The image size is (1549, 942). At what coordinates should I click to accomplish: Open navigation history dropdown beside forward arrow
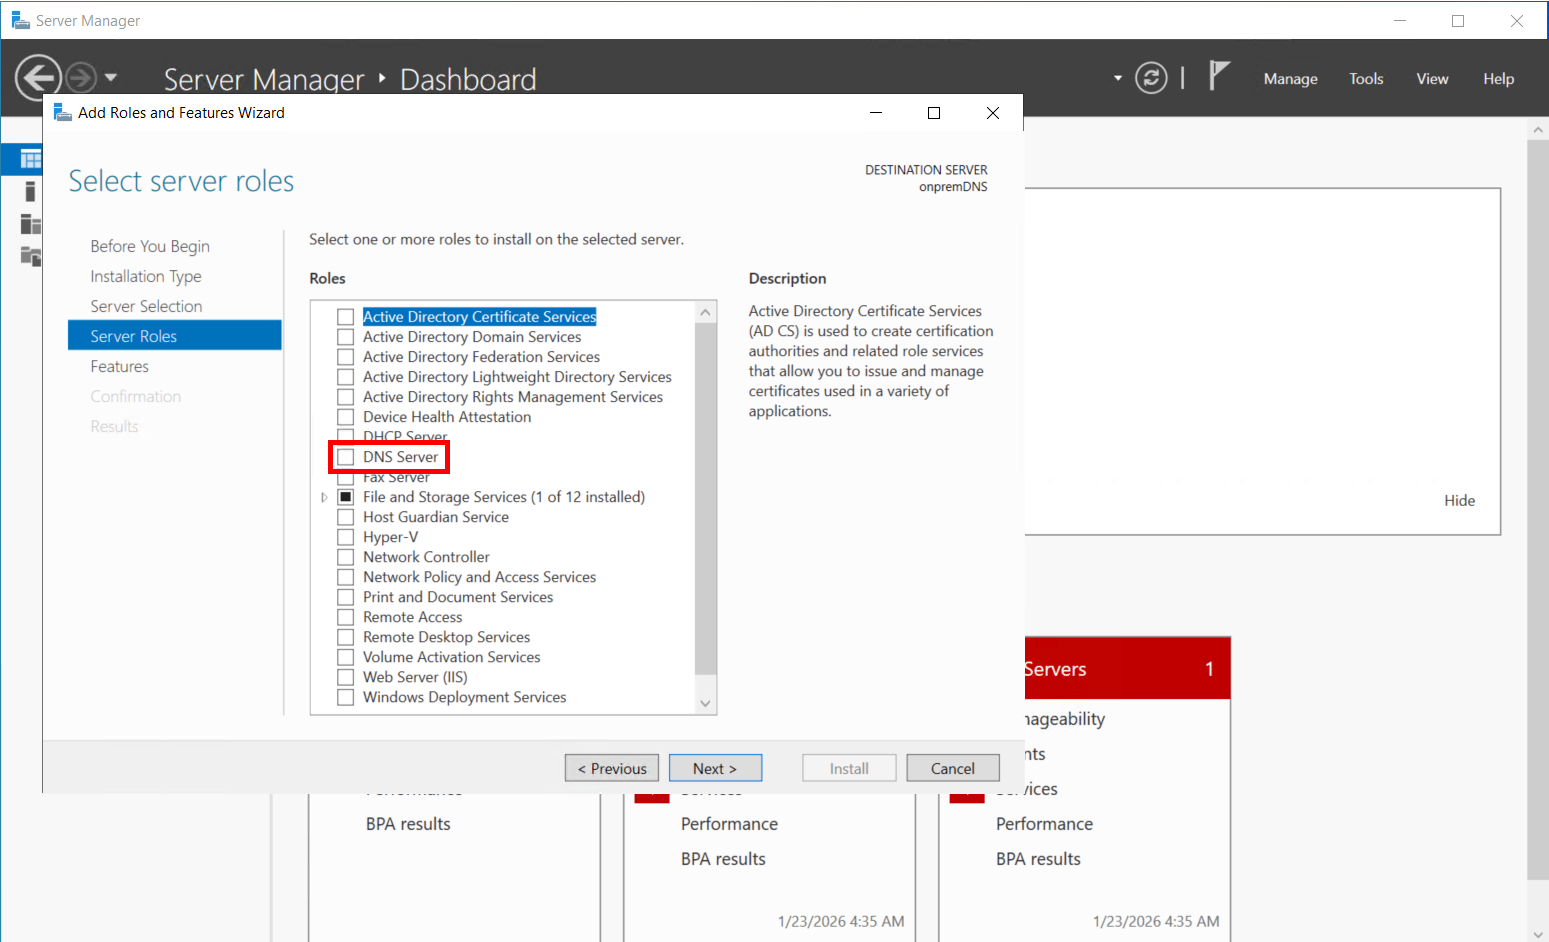point(111,77)
